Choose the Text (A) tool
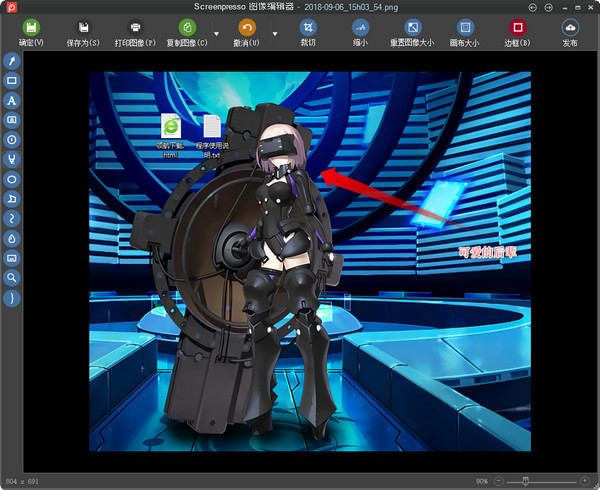Image resolution: width=600 pixels, height=490 pixels. [12, 101]
